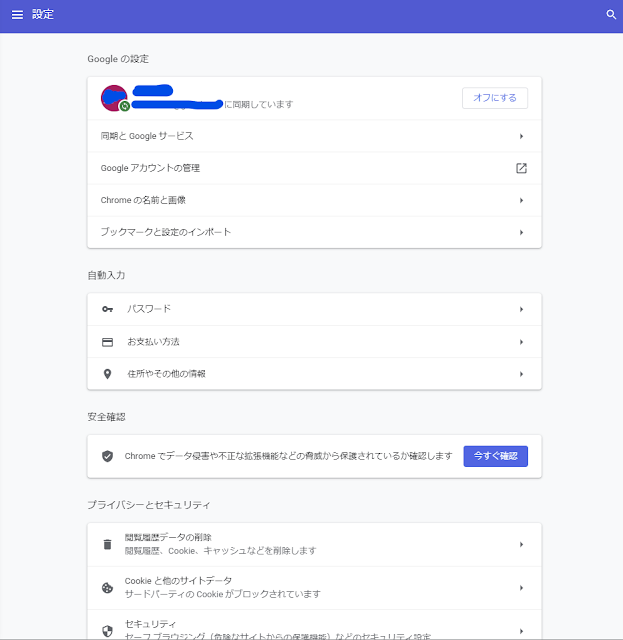
Task: Click the credit card payment icon
Action: coord(107,342)
